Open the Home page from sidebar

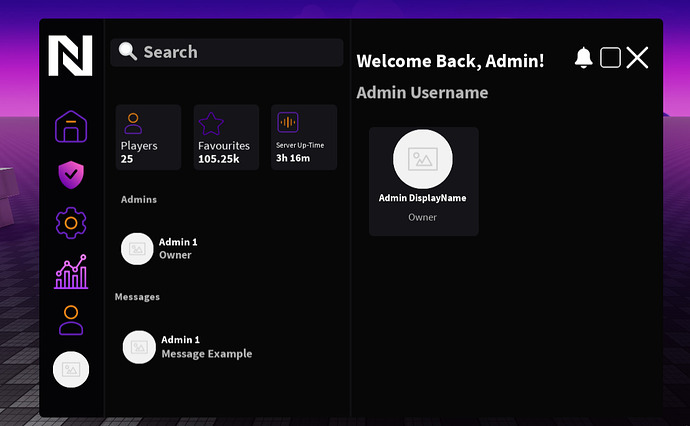click(71, 127)
